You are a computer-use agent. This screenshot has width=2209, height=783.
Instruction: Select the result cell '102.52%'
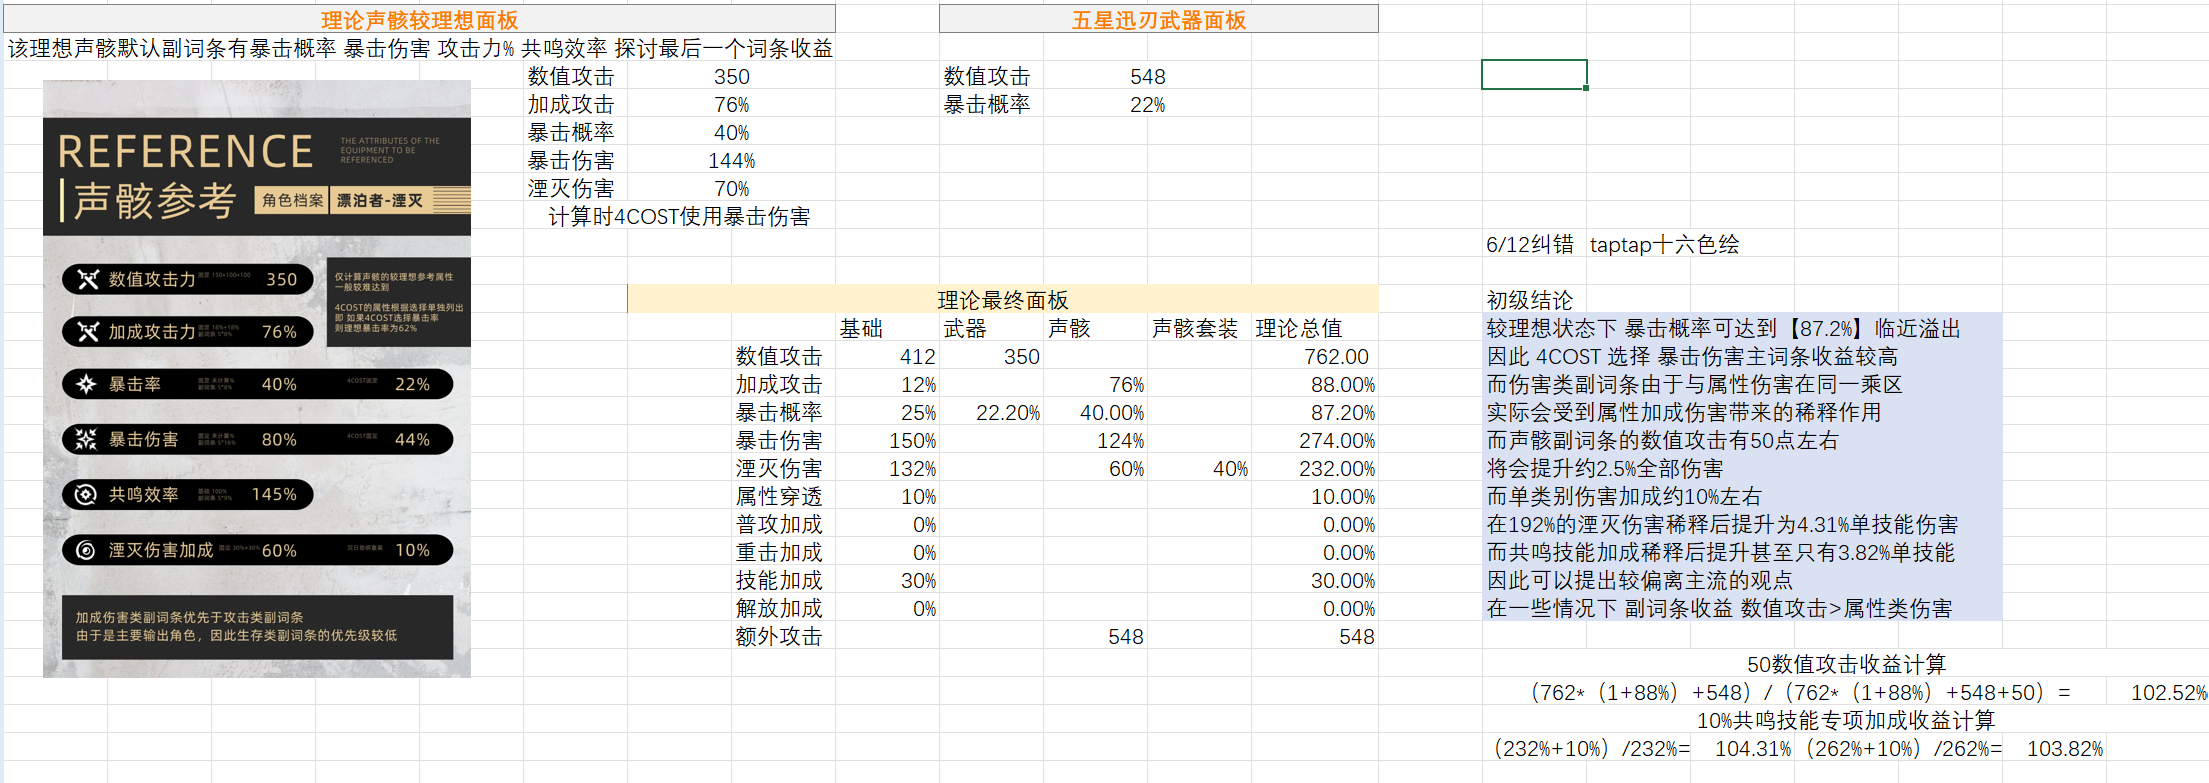click(x=2167, y=693)
